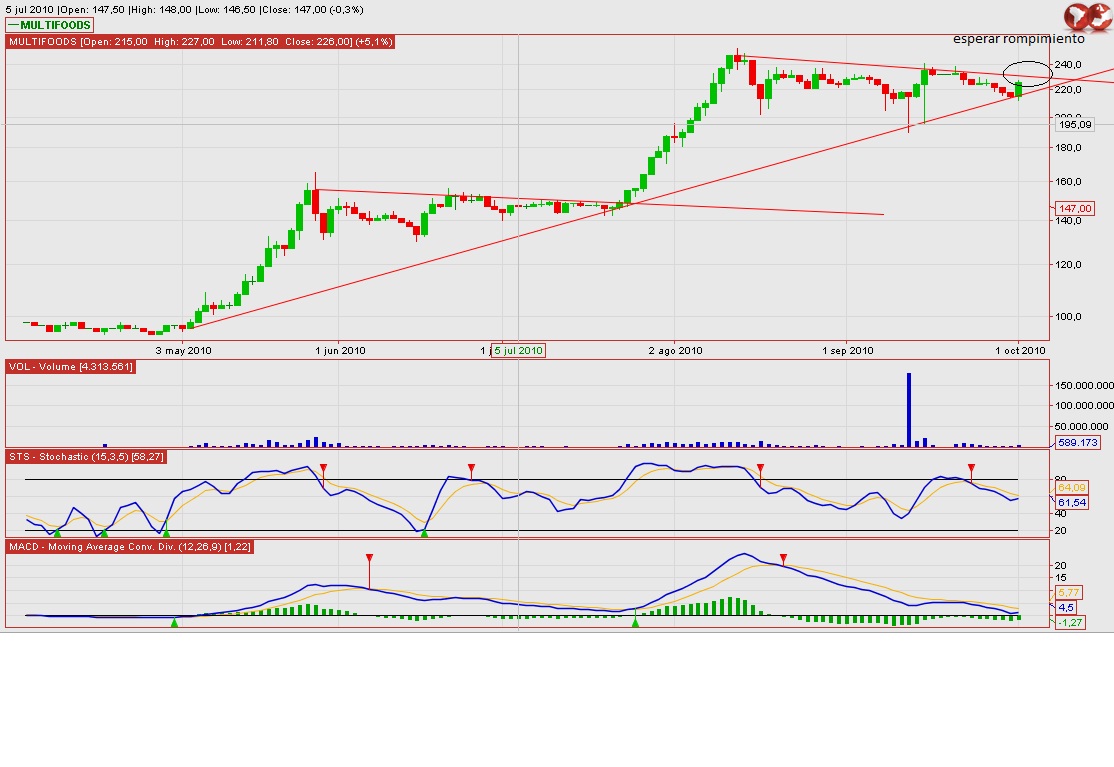
Task: Click first red sell arrow on Stochastic
Action: click(324, 468)
